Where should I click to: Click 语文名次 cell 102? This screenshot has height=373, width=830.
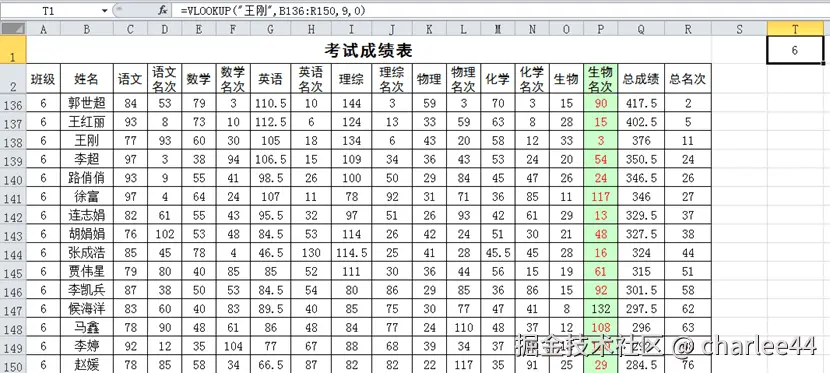pos(165,234)
